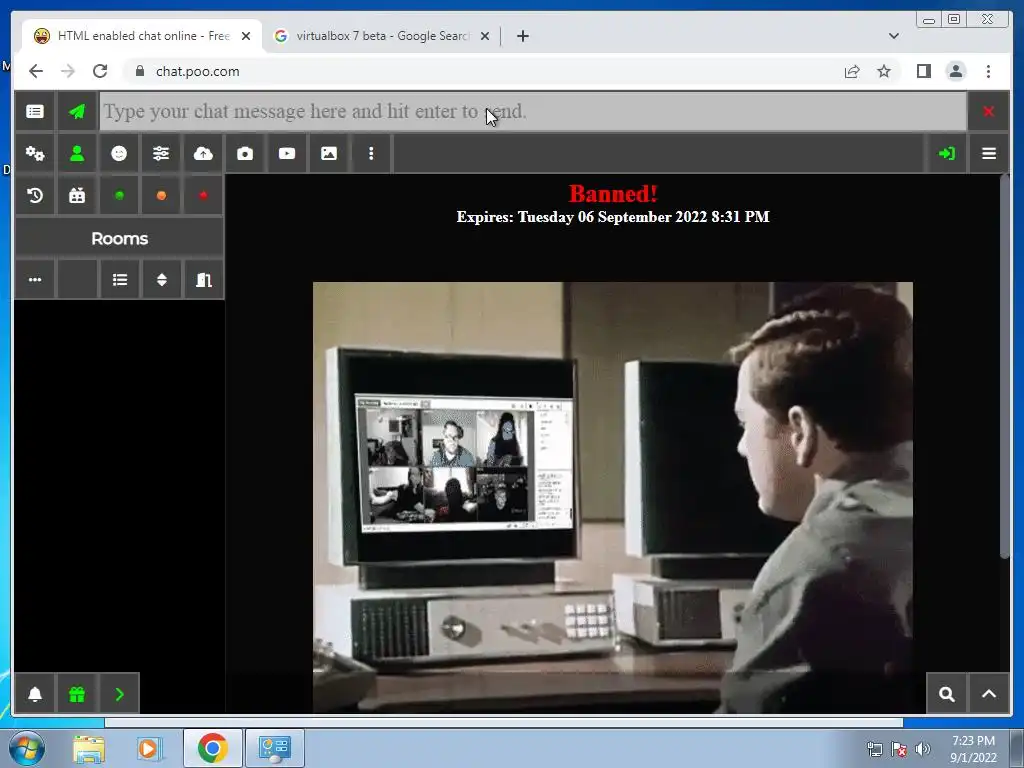Click the Rooms header
Screen dimensions: 1024x768
click(x=120, y=238)
